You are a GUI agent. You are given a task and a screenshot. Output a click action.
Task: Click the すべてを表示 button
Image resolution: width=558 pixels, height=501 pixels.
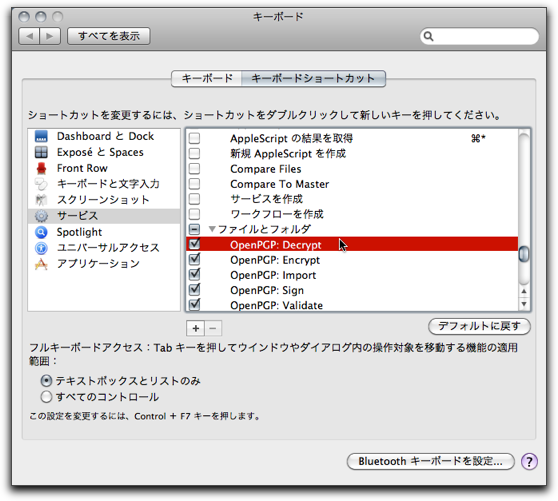click(x=109, y=36)
